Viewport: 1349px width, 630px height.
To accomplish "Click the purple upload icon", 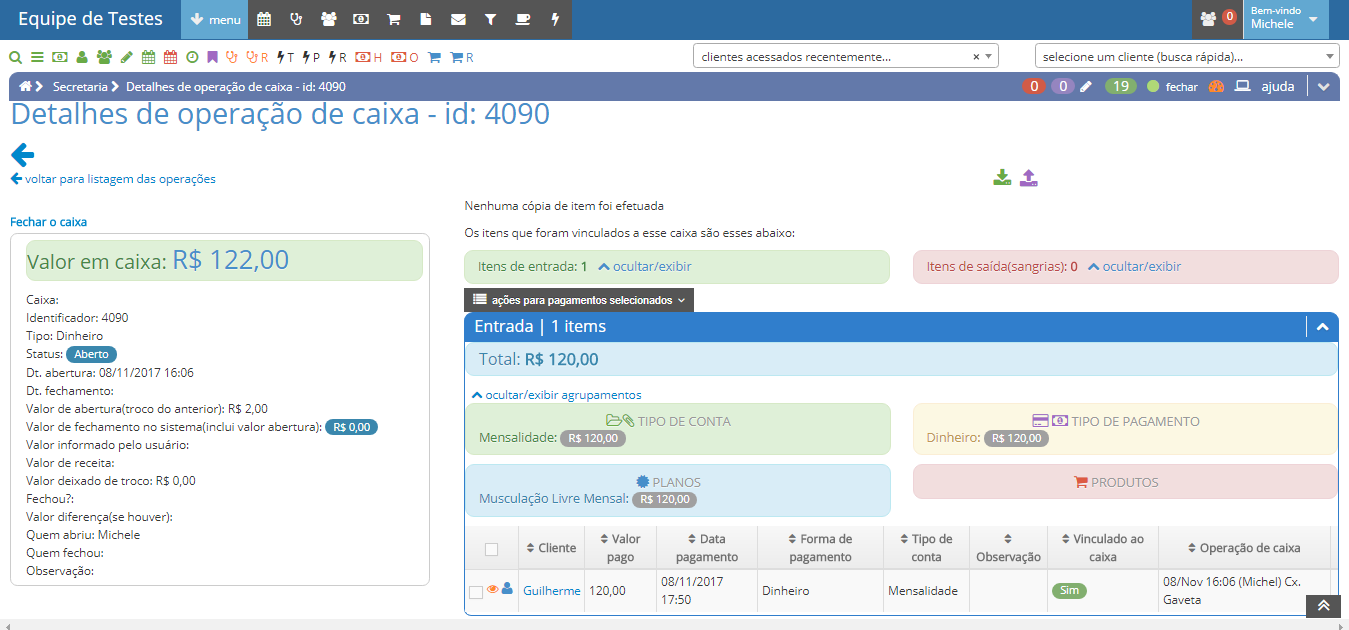I will [x=1029, y=178].
